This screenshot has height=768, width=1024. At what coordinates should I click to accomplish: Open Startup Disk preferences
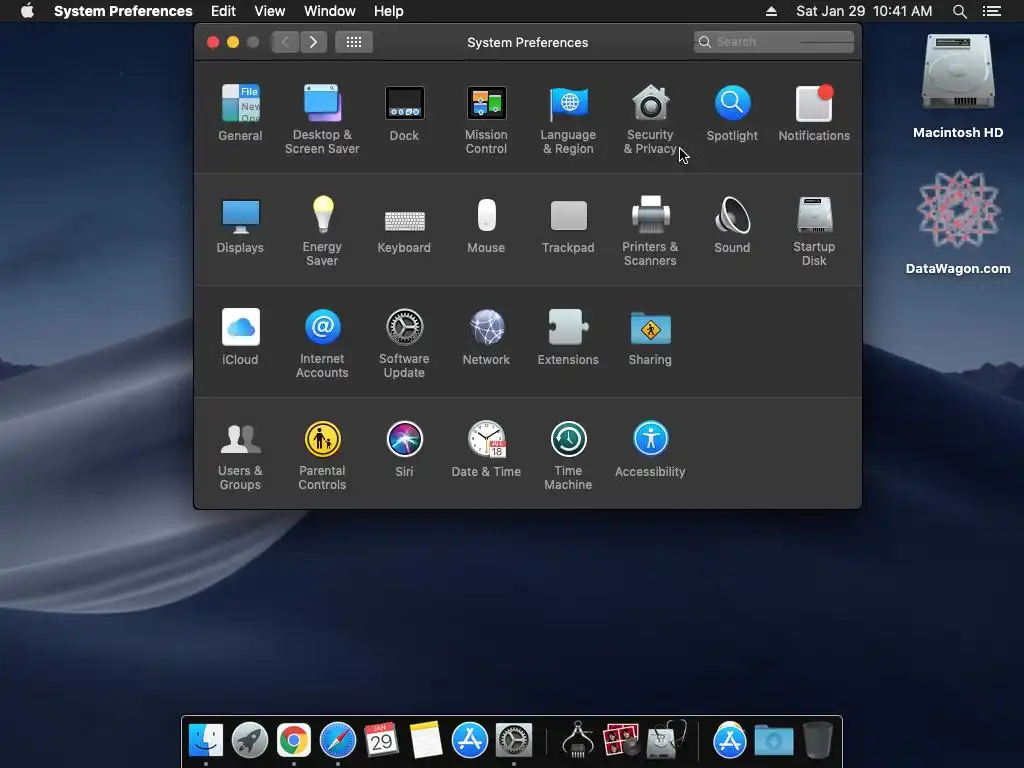[814, 231]
